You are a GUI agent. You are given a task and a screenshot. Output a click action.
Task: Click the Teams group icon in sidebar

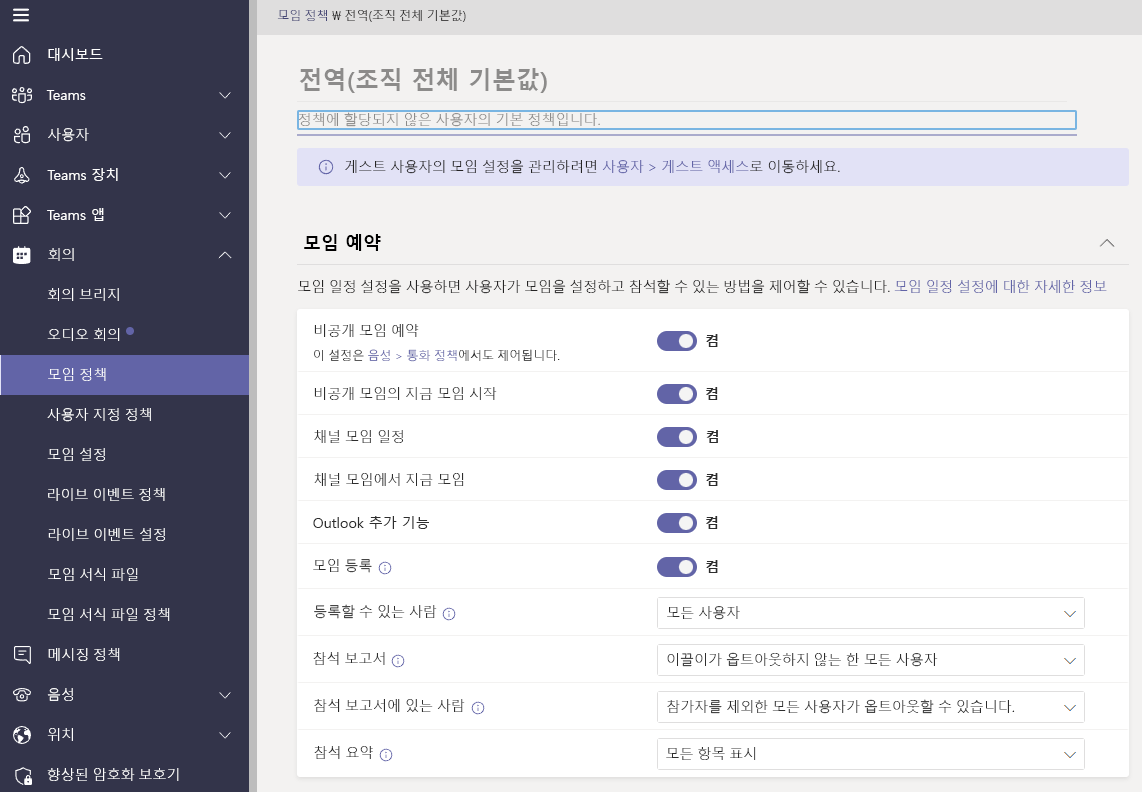click(22, 95)
